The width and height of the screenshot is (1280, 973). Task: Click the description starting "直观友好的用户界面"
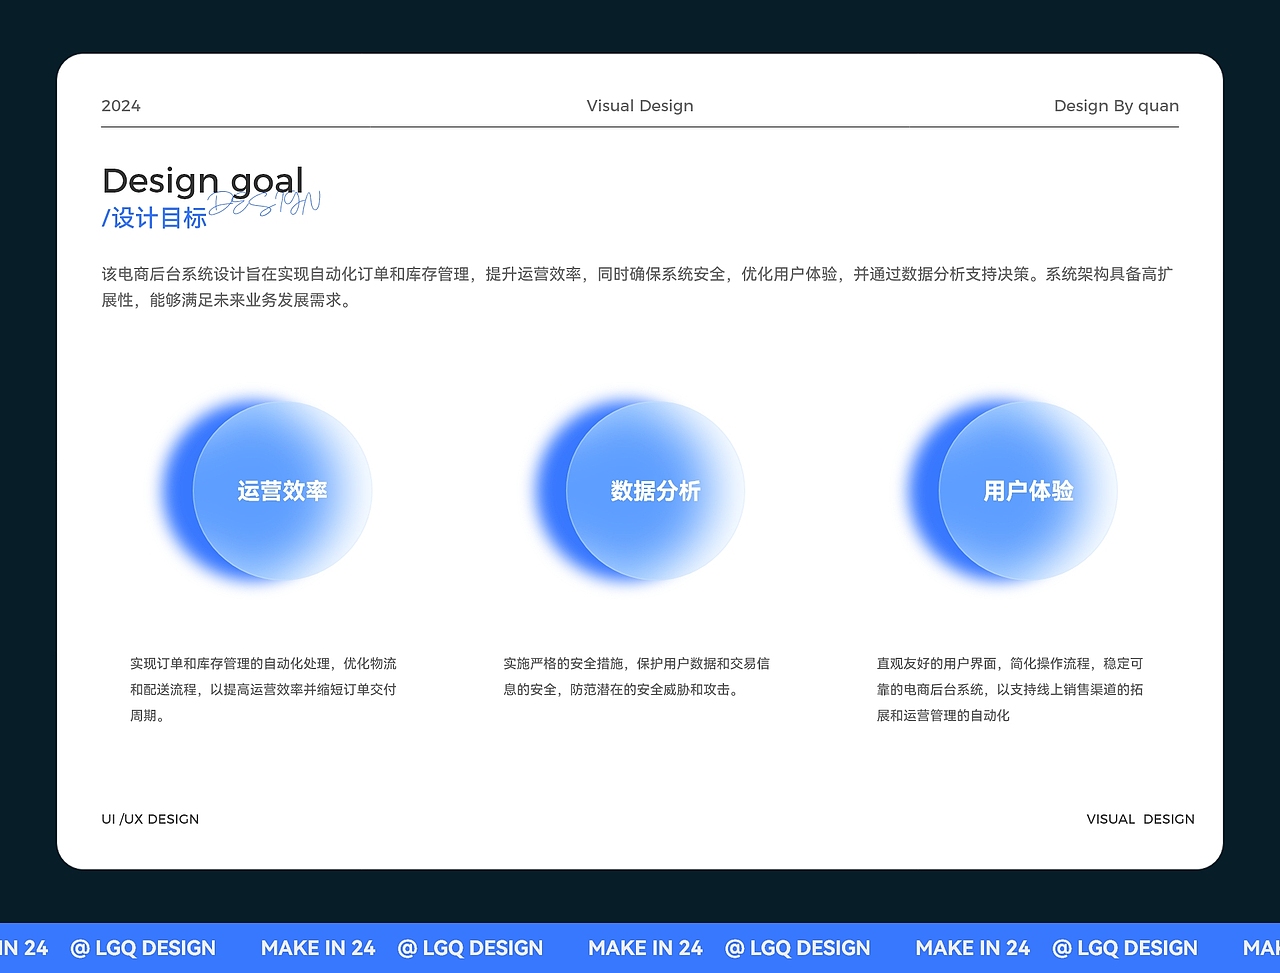1010,689
